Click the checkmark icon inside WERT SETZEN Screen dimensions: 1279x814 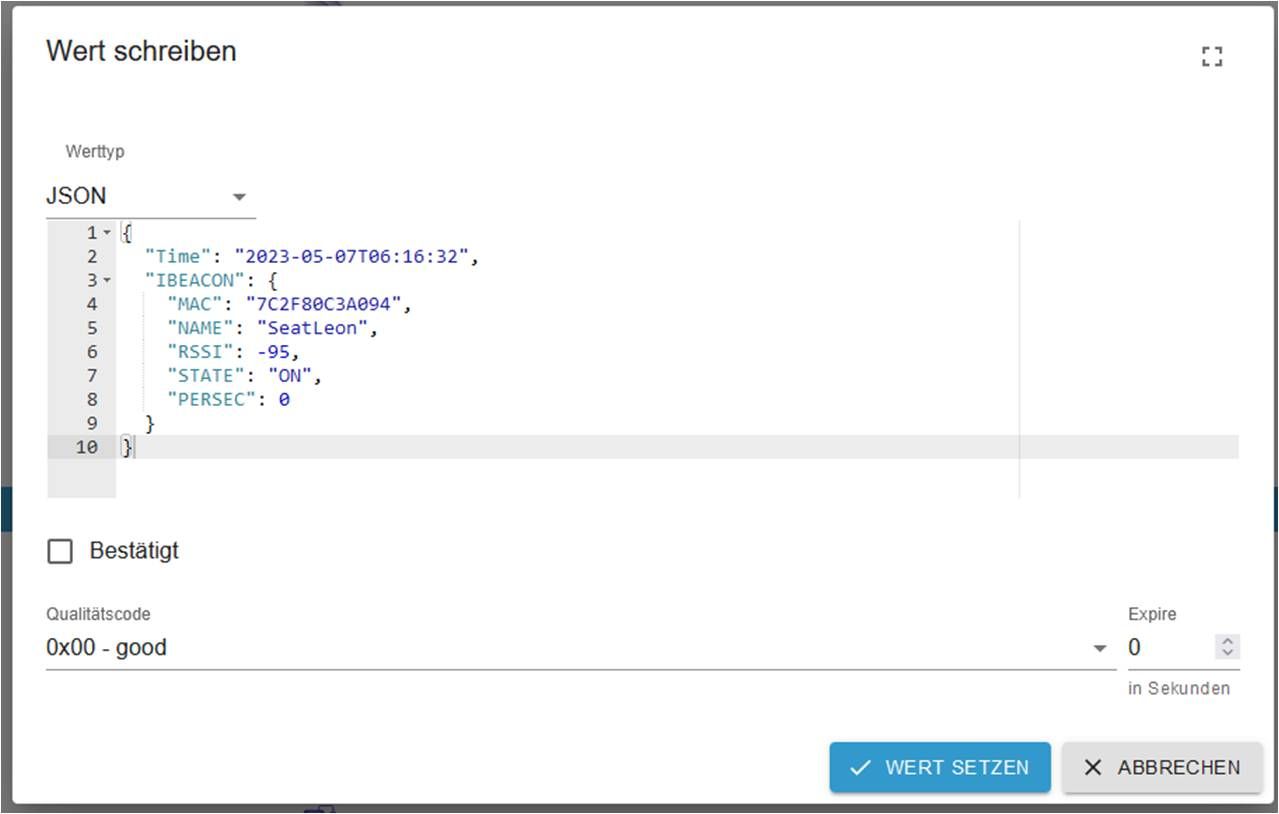[x=861, y=768]
